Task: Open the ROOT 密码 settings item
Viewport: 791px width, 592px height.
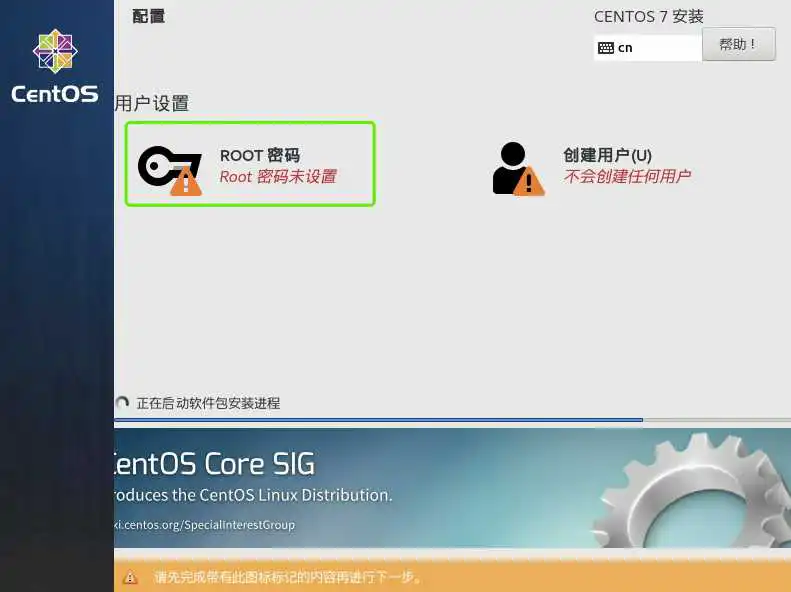Action: pos(250,164)
